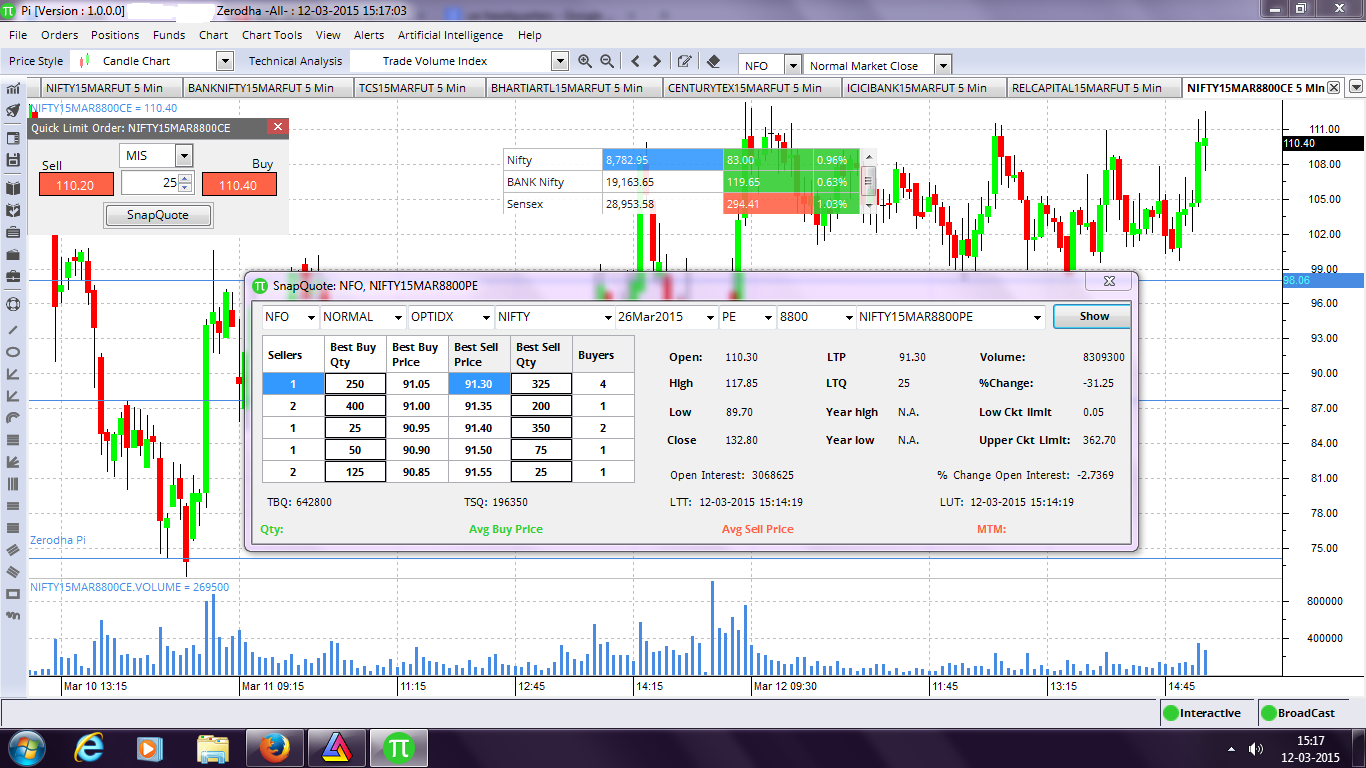This screenshot has width=1366, height=768.
Task: Click the Buy 110.40 button
Action: click(x=238, y=185)
